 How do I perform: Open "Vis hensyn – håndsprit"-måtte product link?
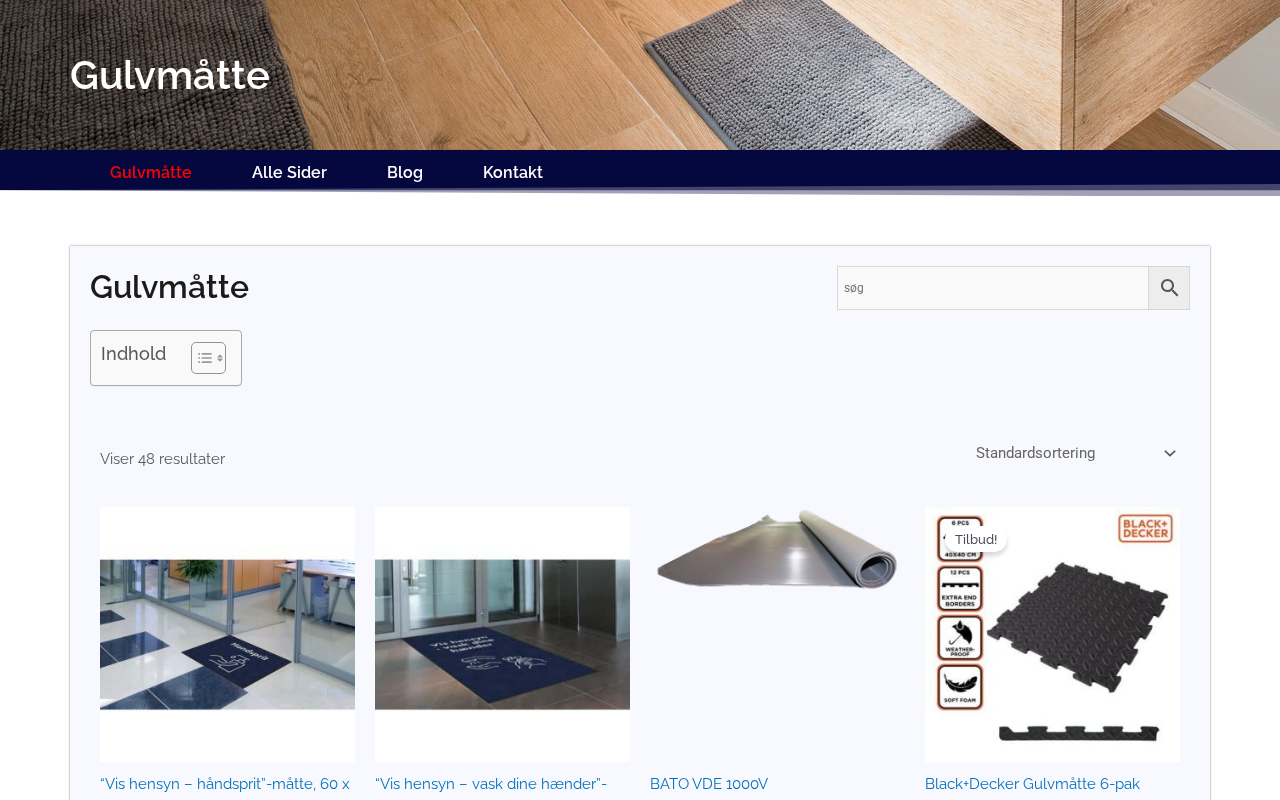coord(225,784)
